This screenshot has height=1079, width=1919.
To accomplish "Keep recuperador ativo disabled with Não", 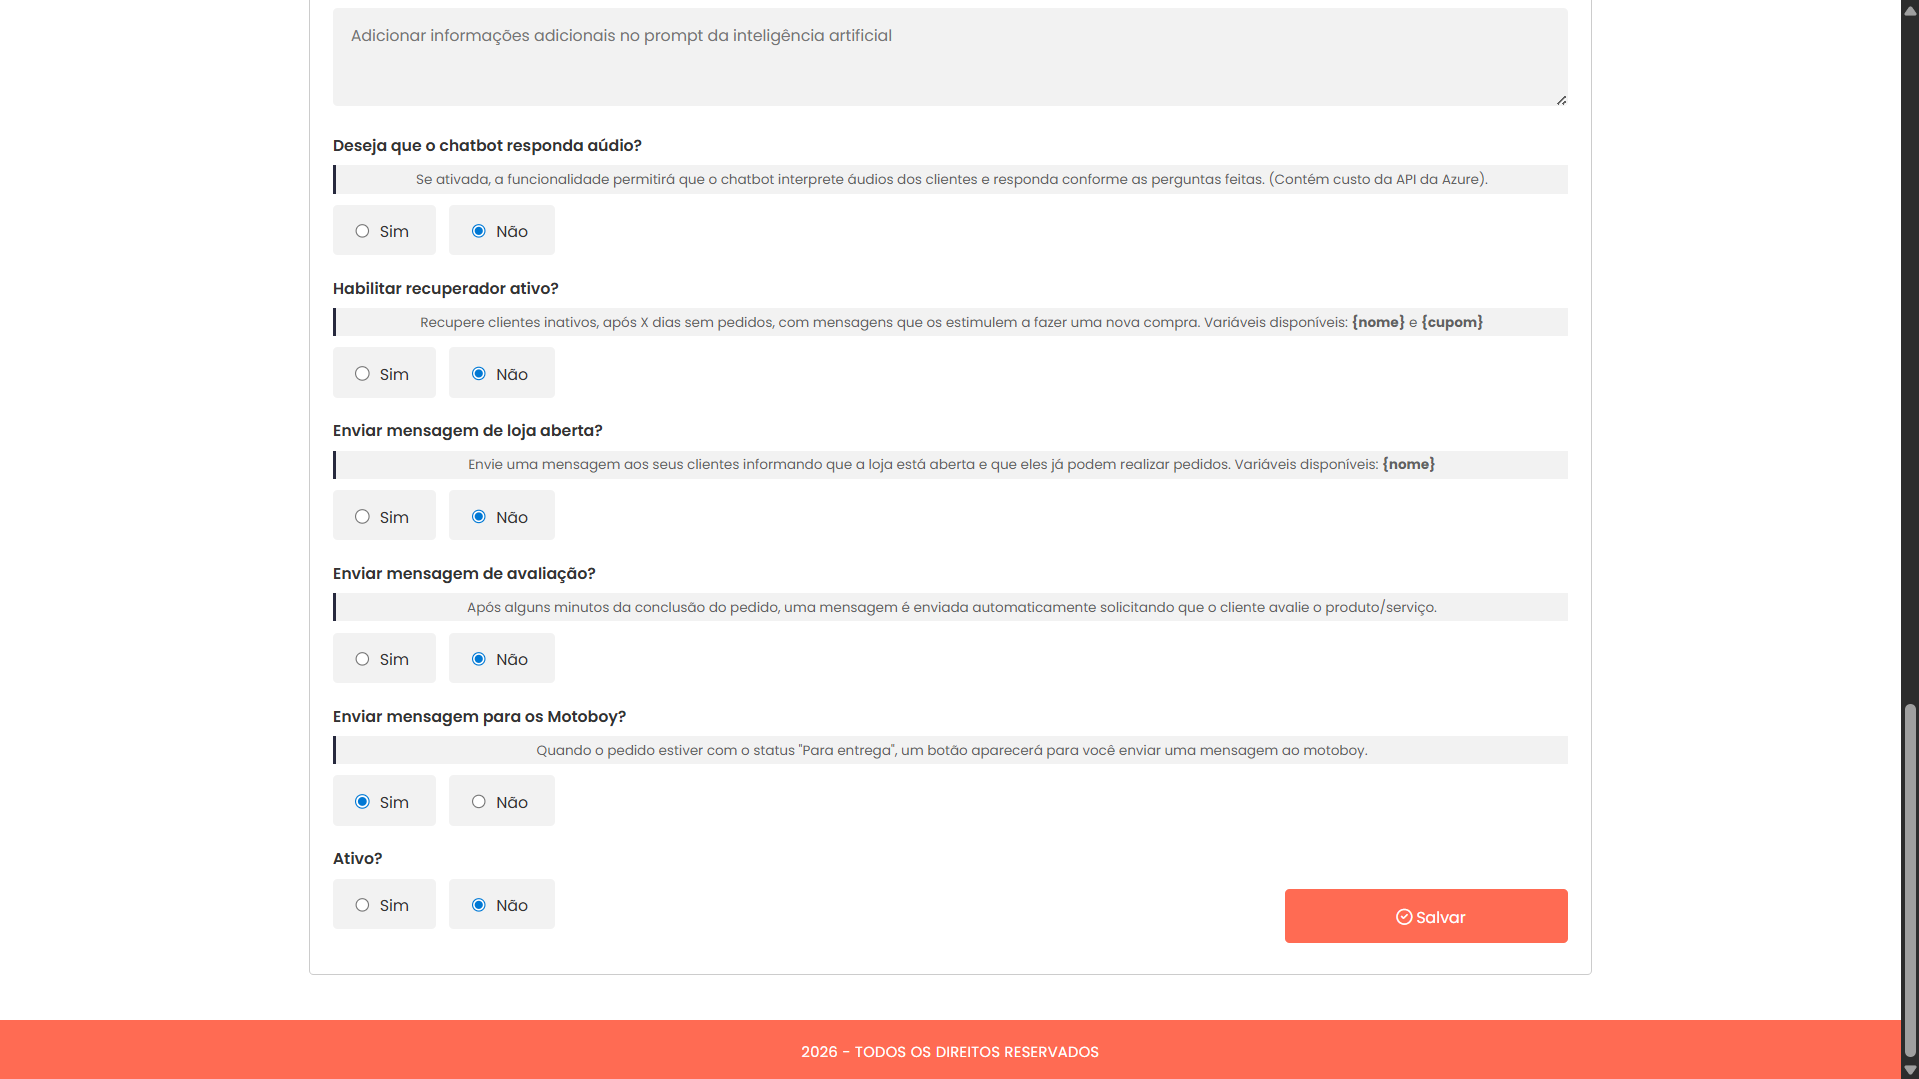I will 479,373.
